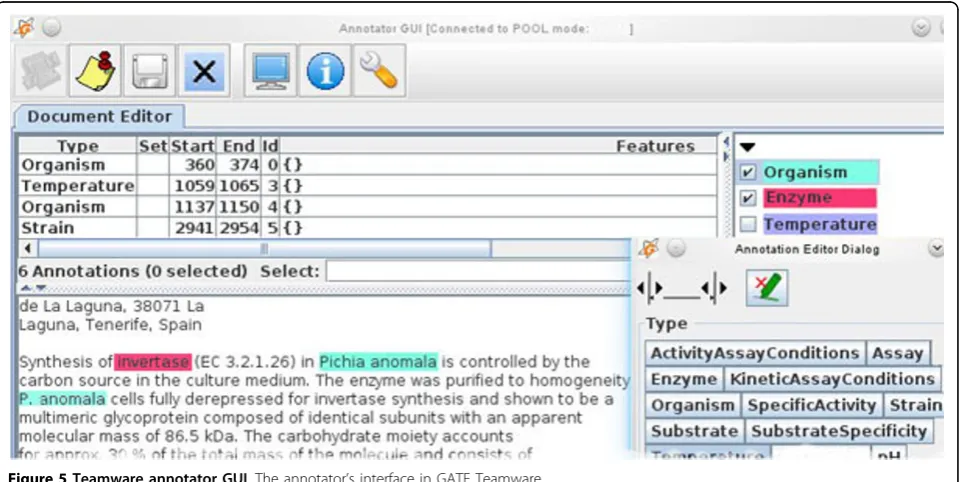Click the '6 Annotations (0 selected)' label
Viewport: 965px width, 482px height.
pyautogui.click(x=132, y=271)
